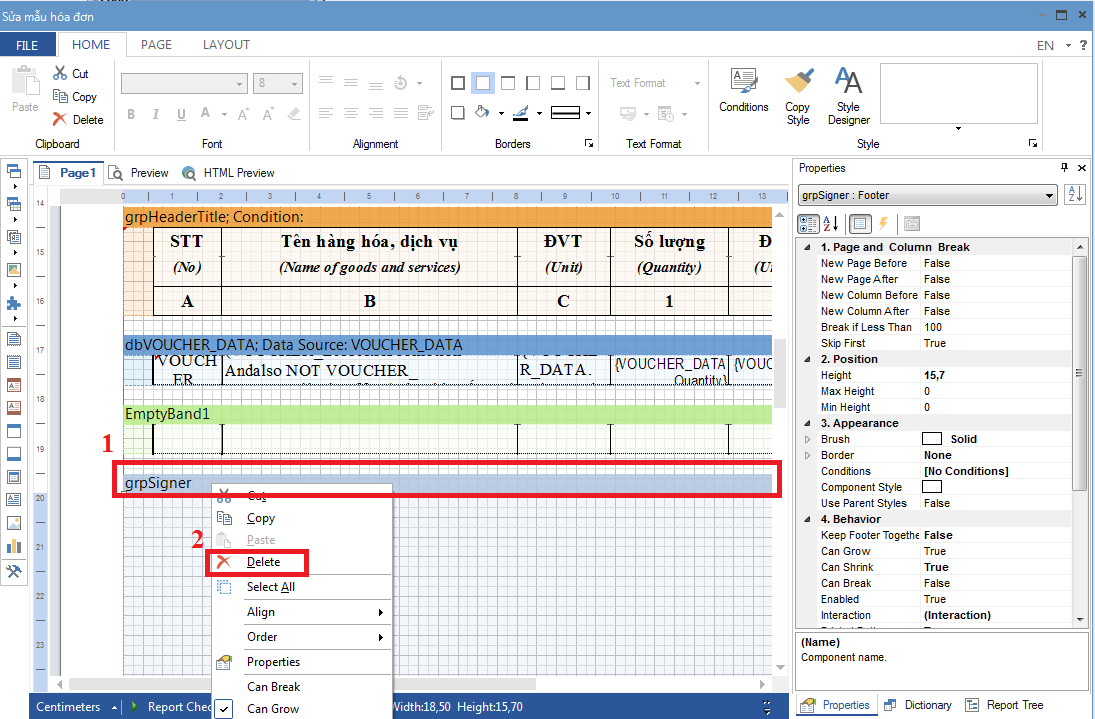Switch to the PAGE ribbon tab
Image resolution: width=1095 pixels, height=719 pixels.
[x=156, y=45]
